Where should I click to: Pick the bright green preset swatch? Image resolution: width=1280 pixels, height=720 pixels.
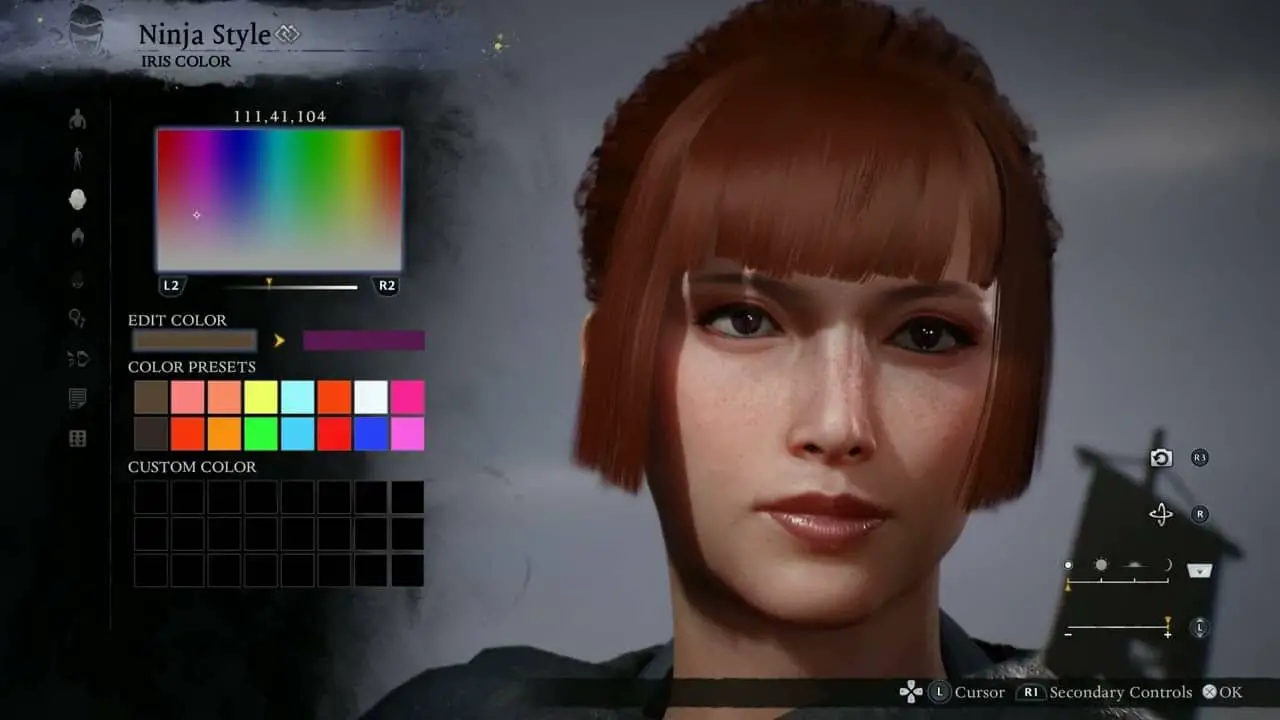(x=261, y=434)
